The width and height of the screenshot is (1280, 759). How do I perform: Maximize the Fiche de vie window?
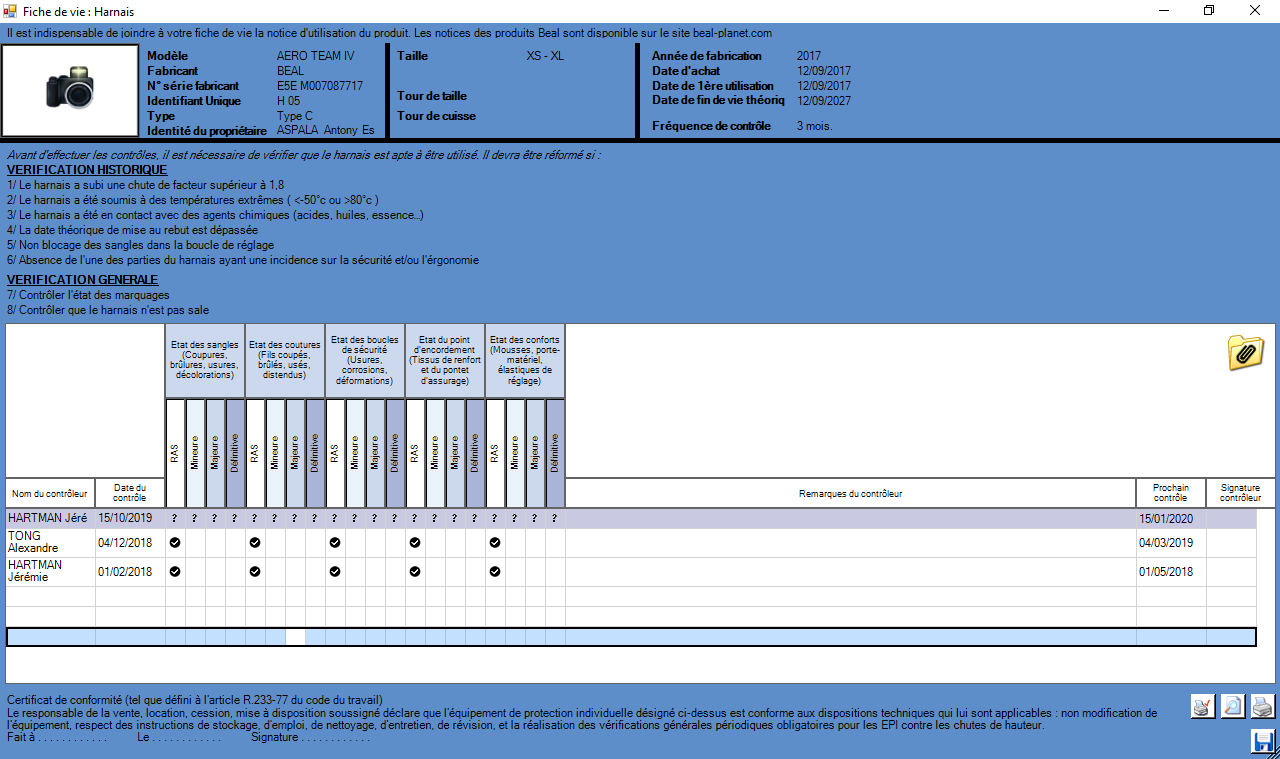pyautogui.click(x=1208, y=11)
